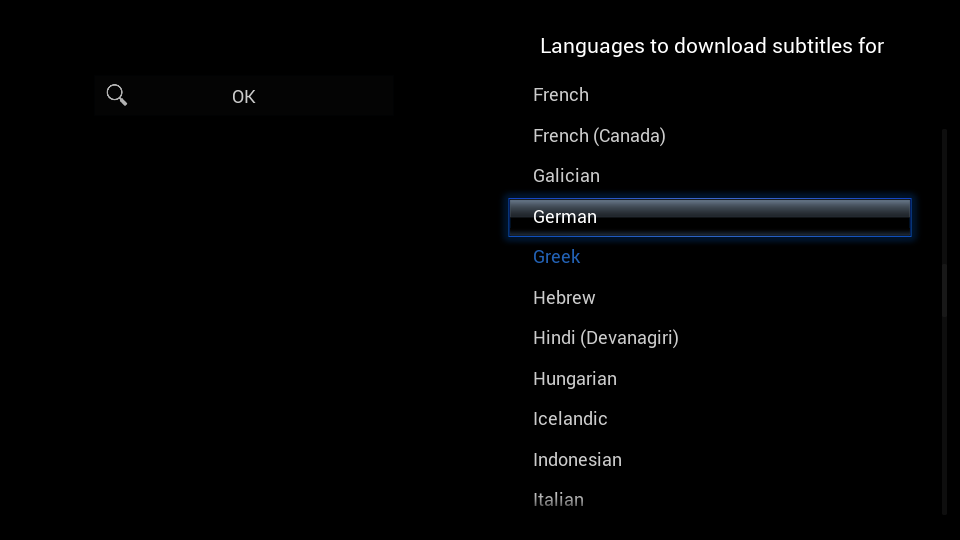Choose the Galician language entry
This screenshot has width=960, height=540.
point(710,176)
